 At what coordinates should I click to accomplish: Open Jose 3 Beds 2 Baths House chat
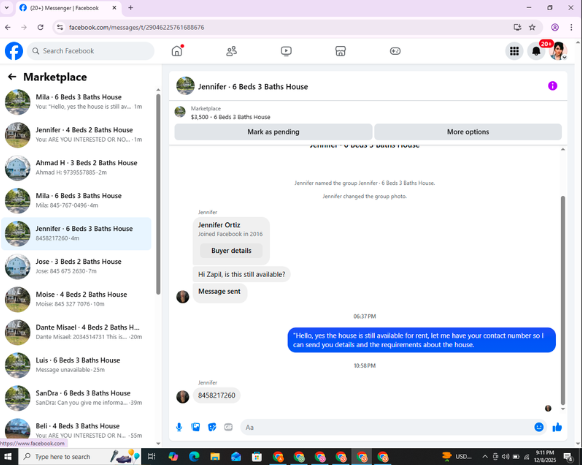click(76, 266)
